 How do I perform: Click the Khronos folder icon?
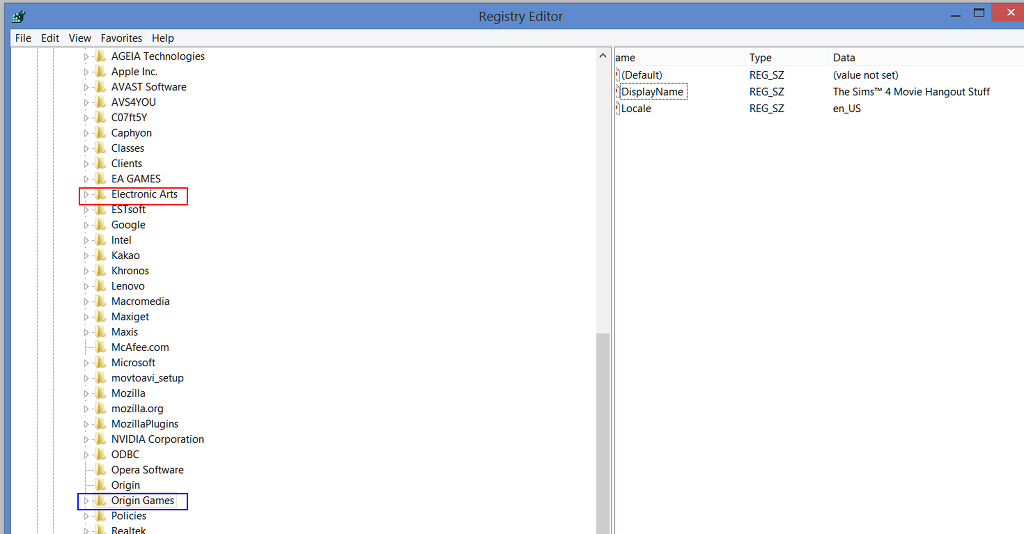point(100,271)
